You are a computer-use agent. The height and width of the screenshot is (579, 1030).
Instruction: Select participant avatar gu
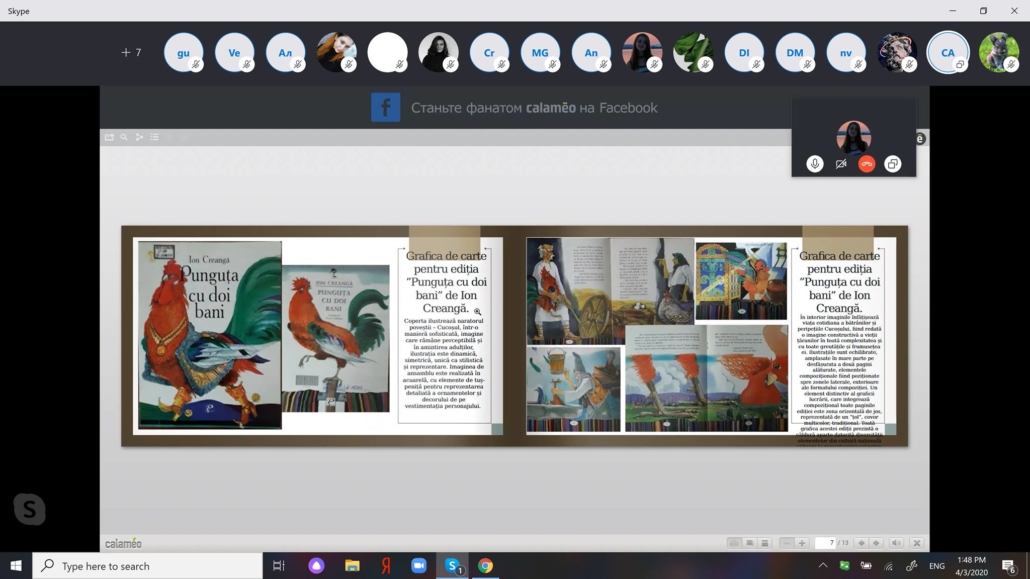[183, 53]
